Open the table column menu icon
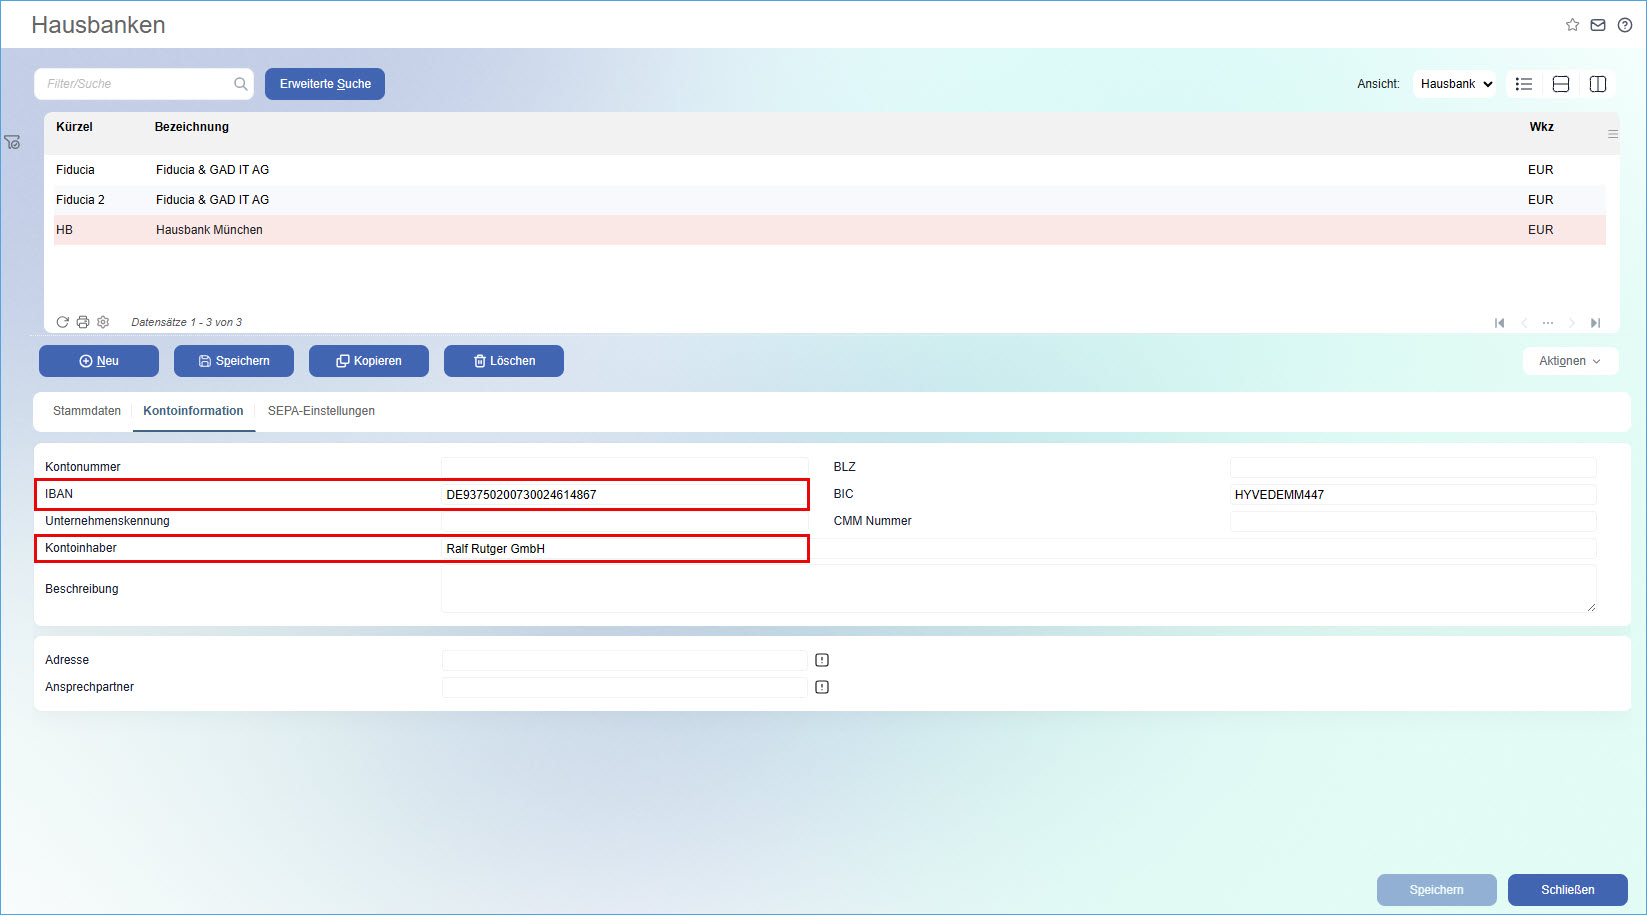This screenshot has width=1647, height=915. [1613, 134]
